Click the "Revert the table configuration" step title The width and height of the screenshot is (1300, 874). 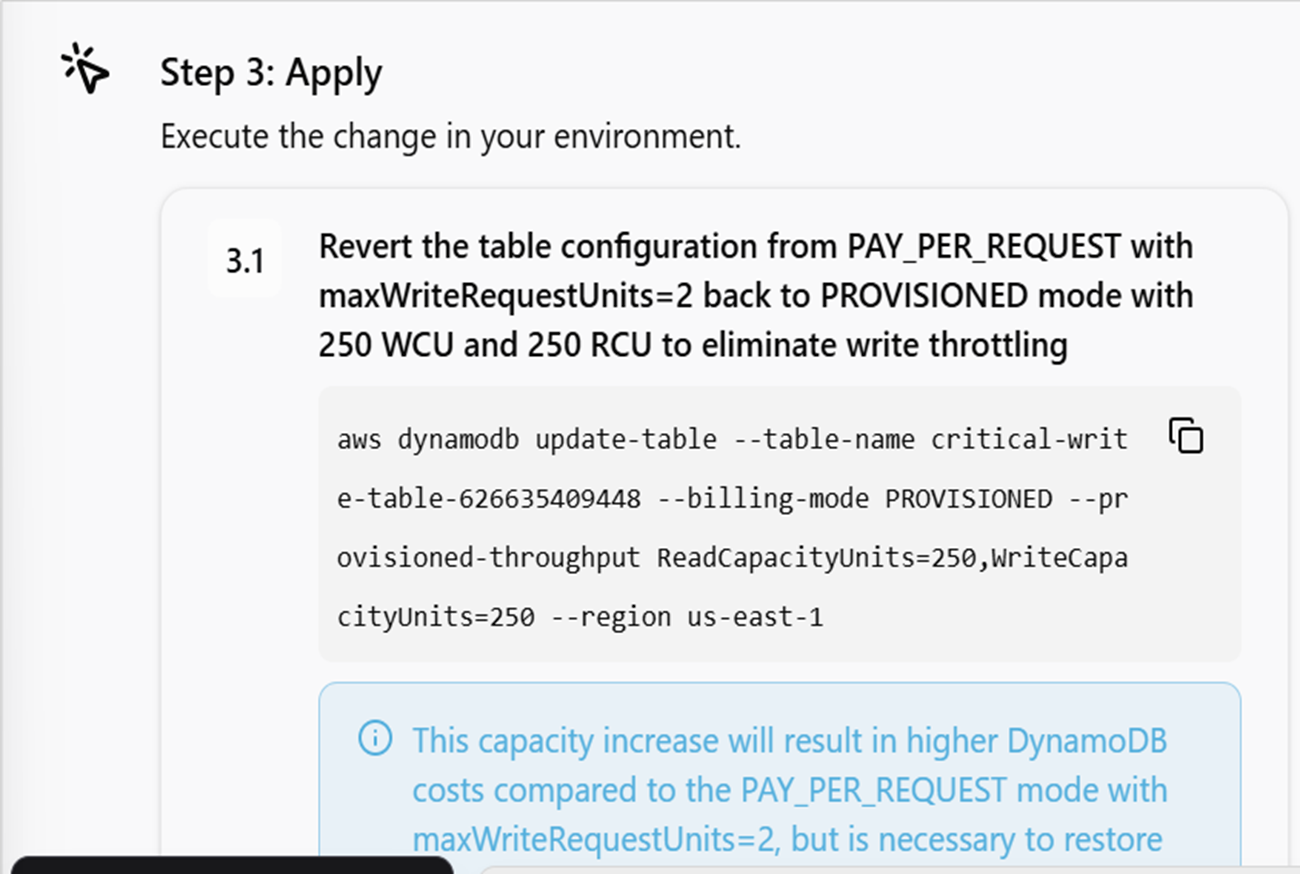coord(756,295)
